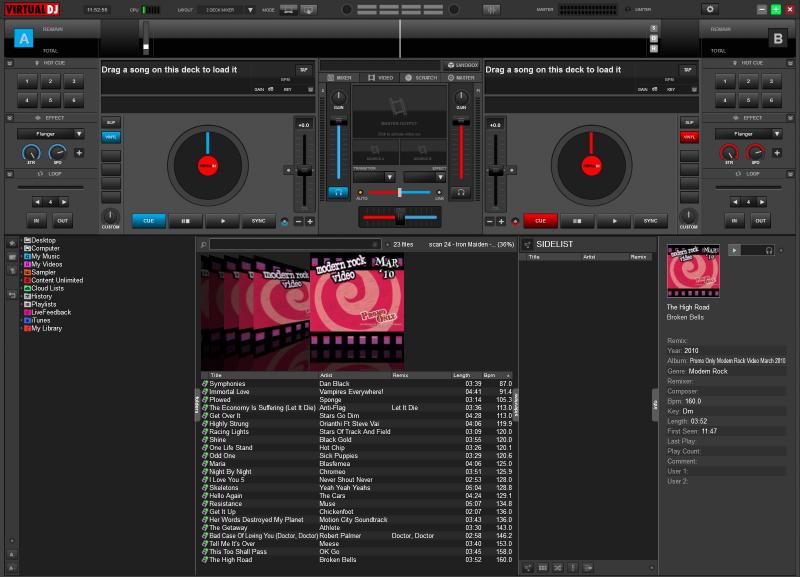This screenshot has width=800, height=577.
Task: Toggle the SANDBOX mode button
Action: pyautogui.click(x=463, y=65)
